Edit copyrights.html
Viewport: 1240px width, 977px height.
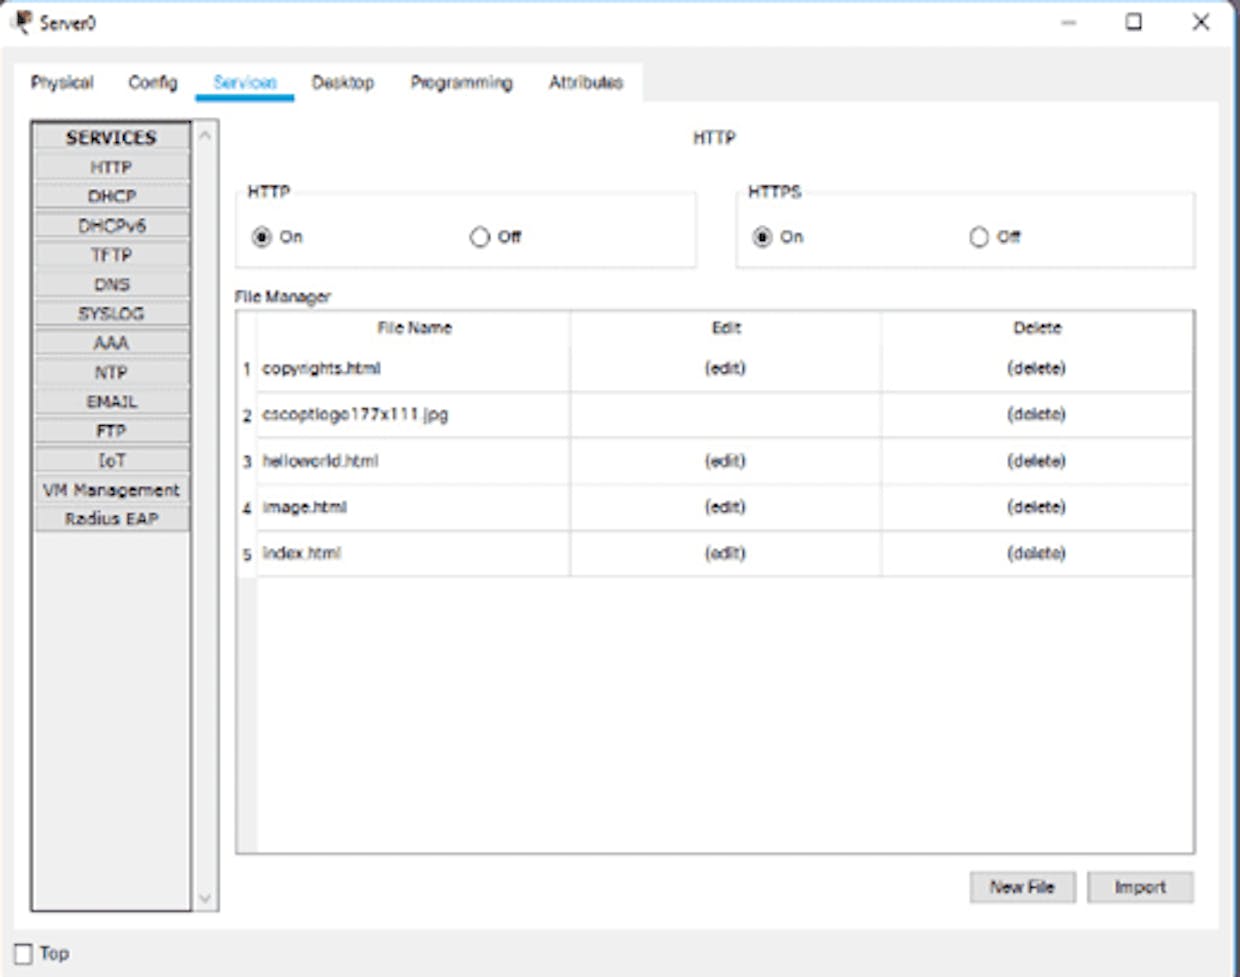tap(725, 368)
